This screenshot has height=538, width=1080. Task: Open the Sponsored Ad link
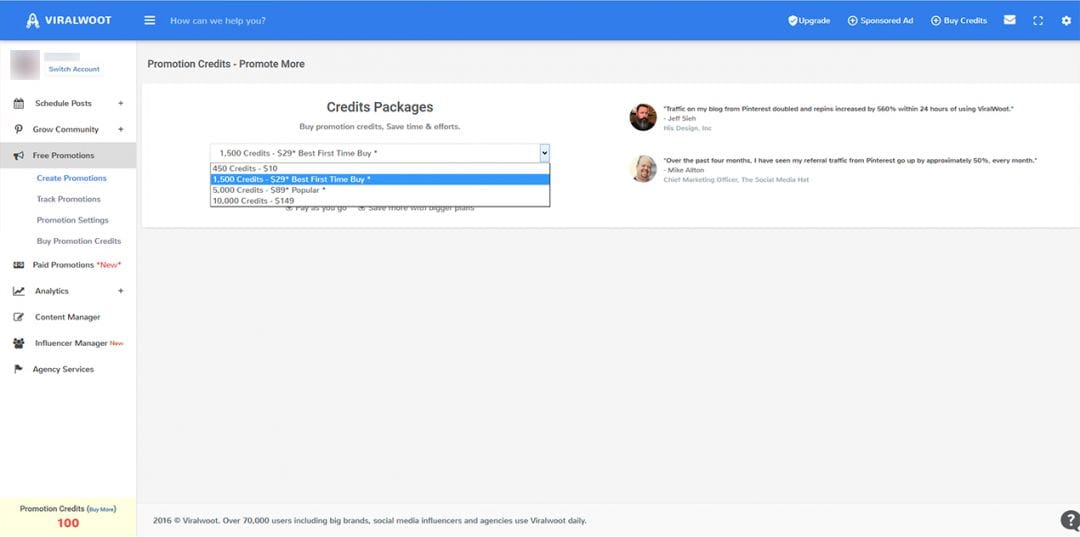(x=880, y=21)
